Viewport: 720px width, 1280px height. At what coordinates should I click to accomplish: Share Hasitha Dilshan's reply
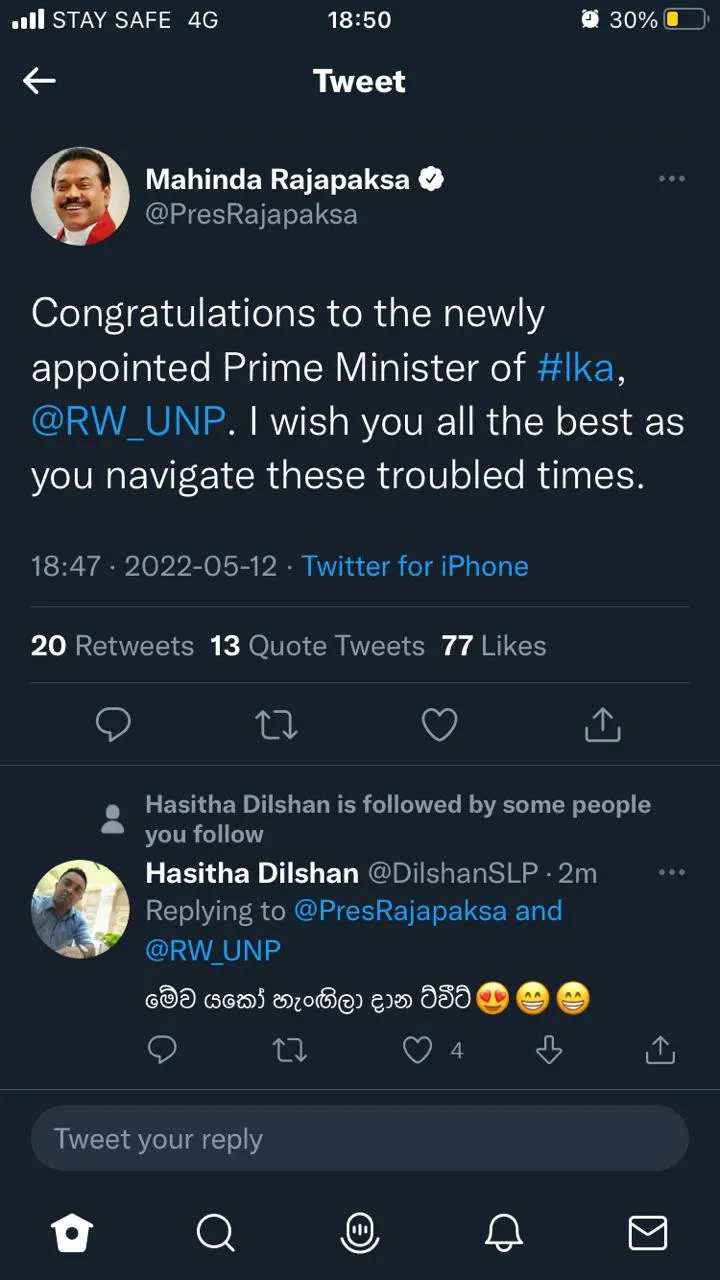pyautogui.click(x=660, y=1049)
